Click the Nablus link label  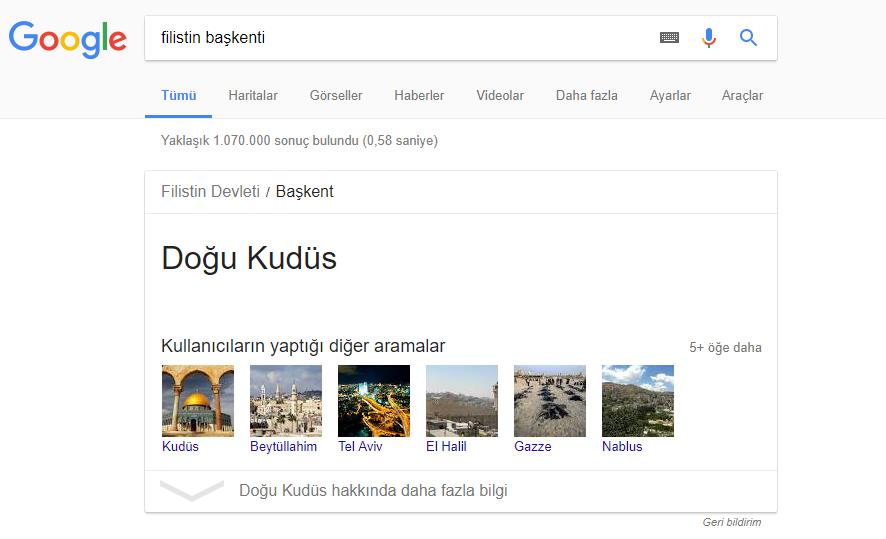[x=622, y=447]
